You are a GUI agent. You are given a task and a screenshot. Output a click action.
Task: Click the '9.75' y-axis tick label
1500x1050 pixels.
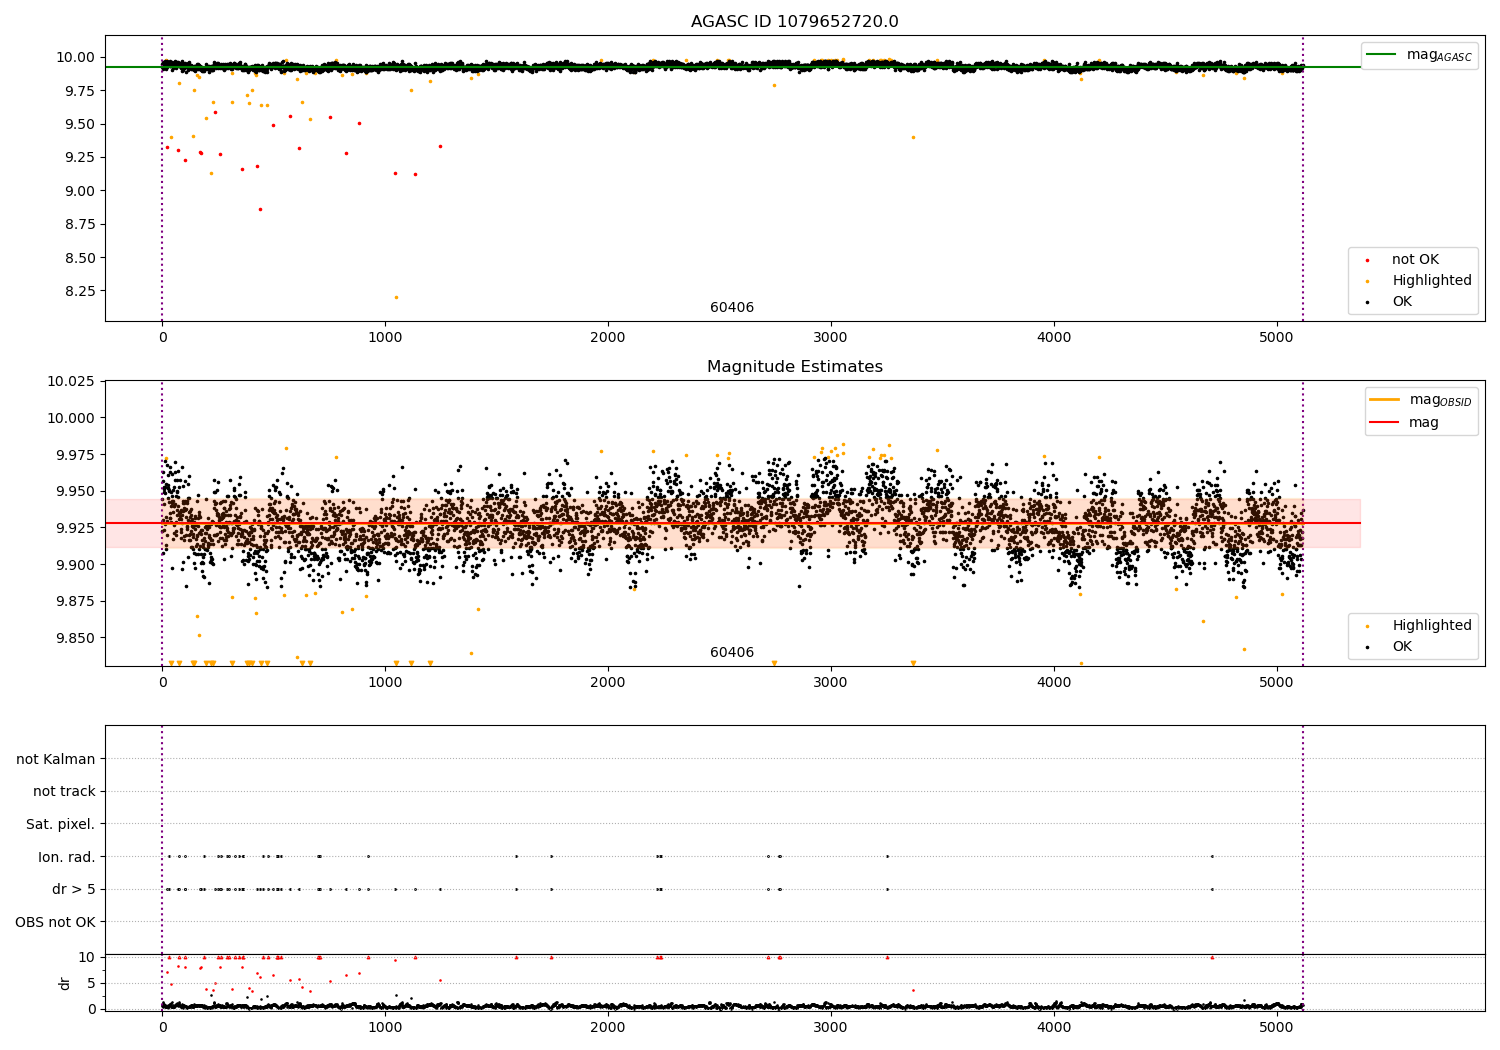[80, 91]
